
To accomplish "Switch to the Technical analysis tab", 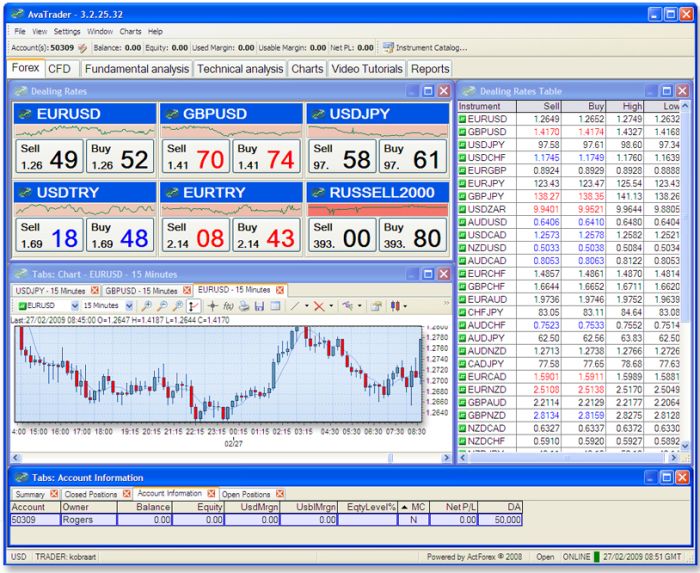I will coord(240,69).
